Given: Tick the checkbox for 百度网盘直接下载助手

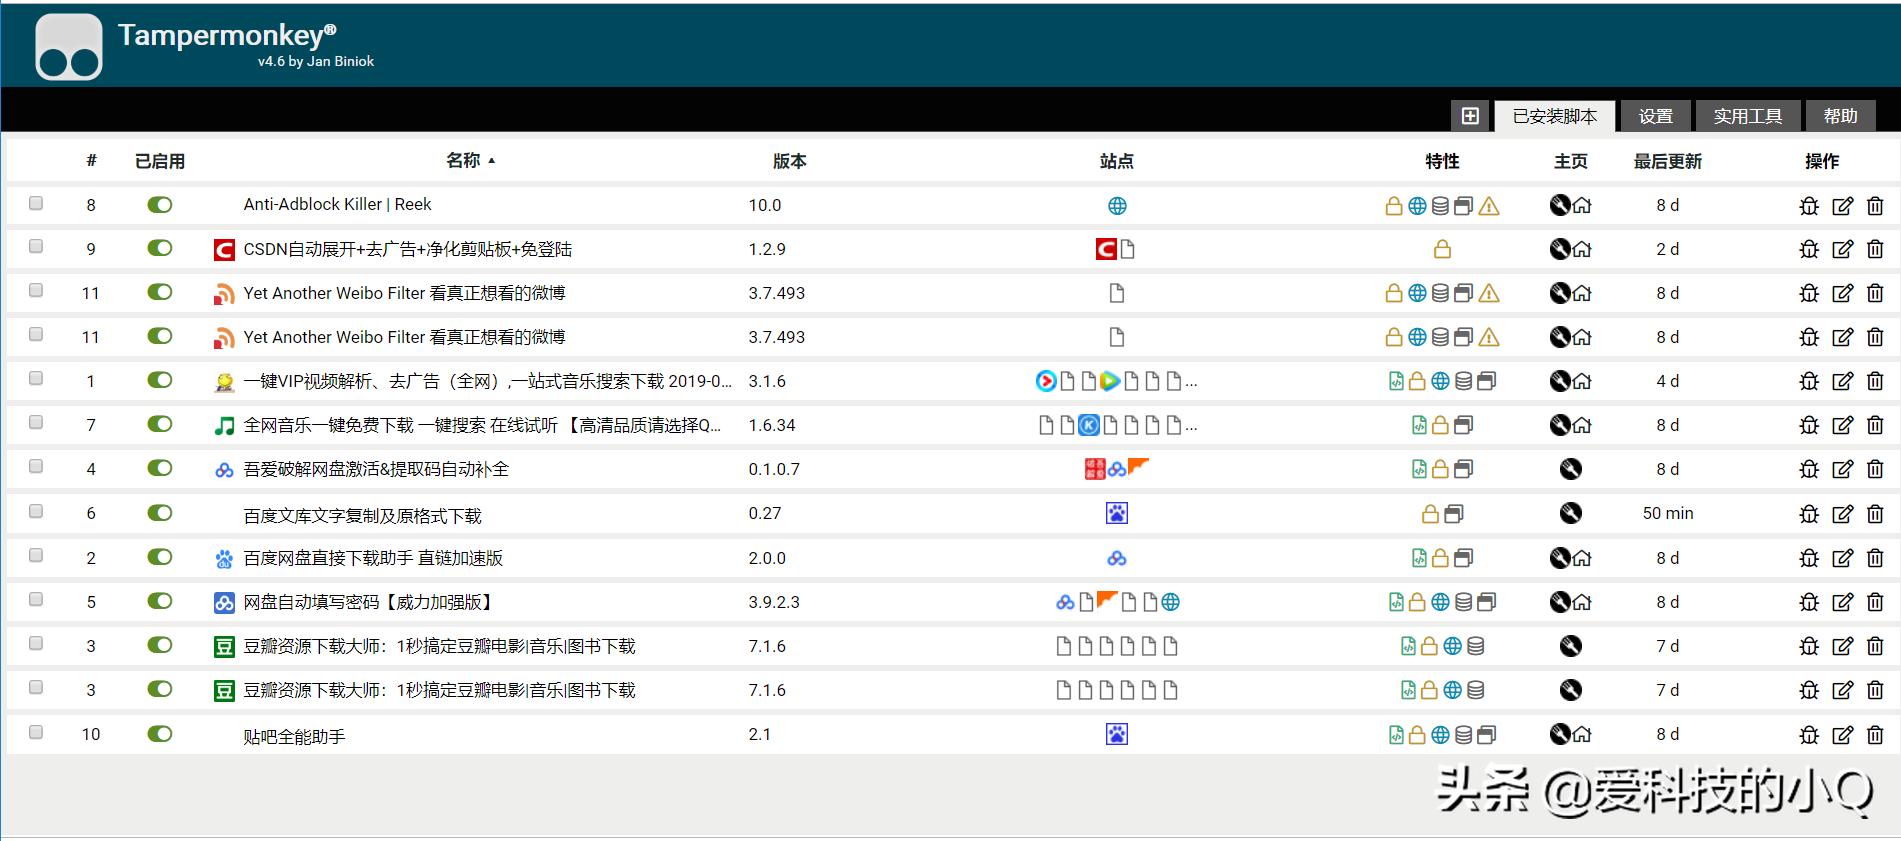Looking at the screenshot, I should point(36,556).
